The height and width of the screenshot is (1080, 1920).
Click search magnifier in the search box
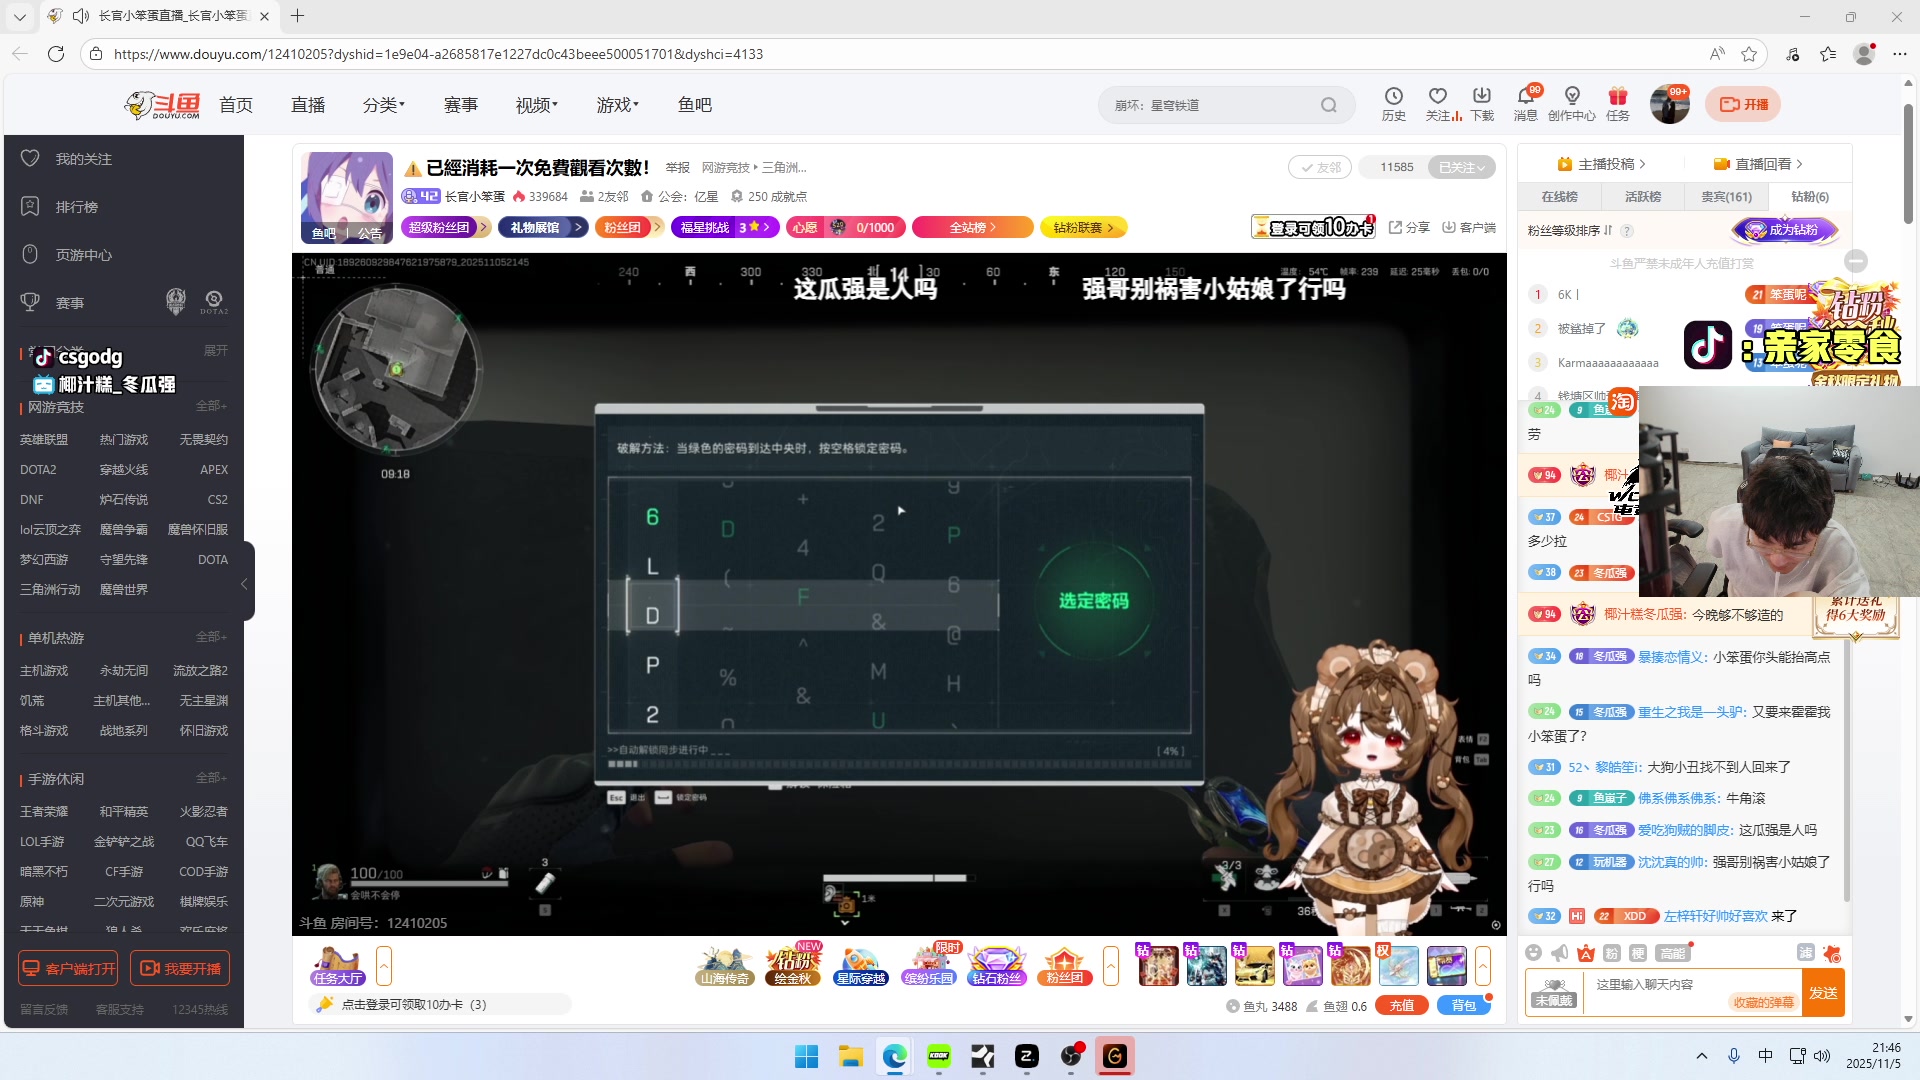(x=1328, y=105)
